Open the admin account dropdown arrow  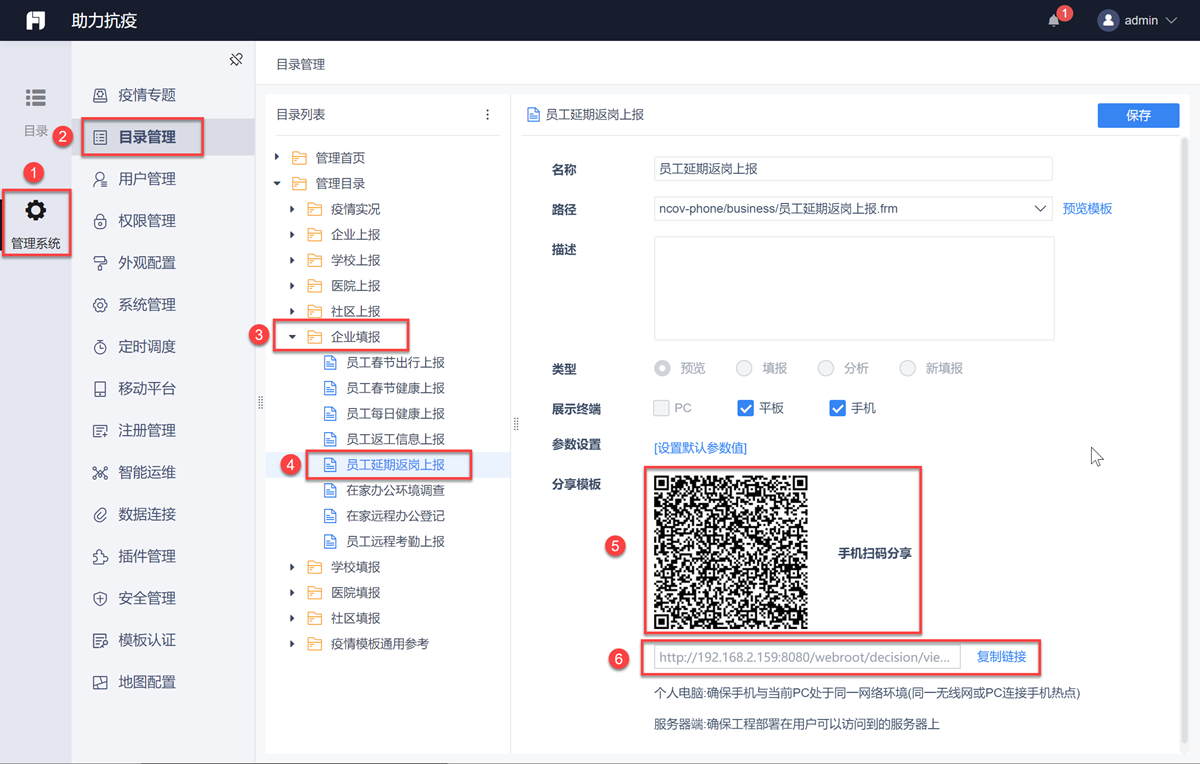[1172, 20]
